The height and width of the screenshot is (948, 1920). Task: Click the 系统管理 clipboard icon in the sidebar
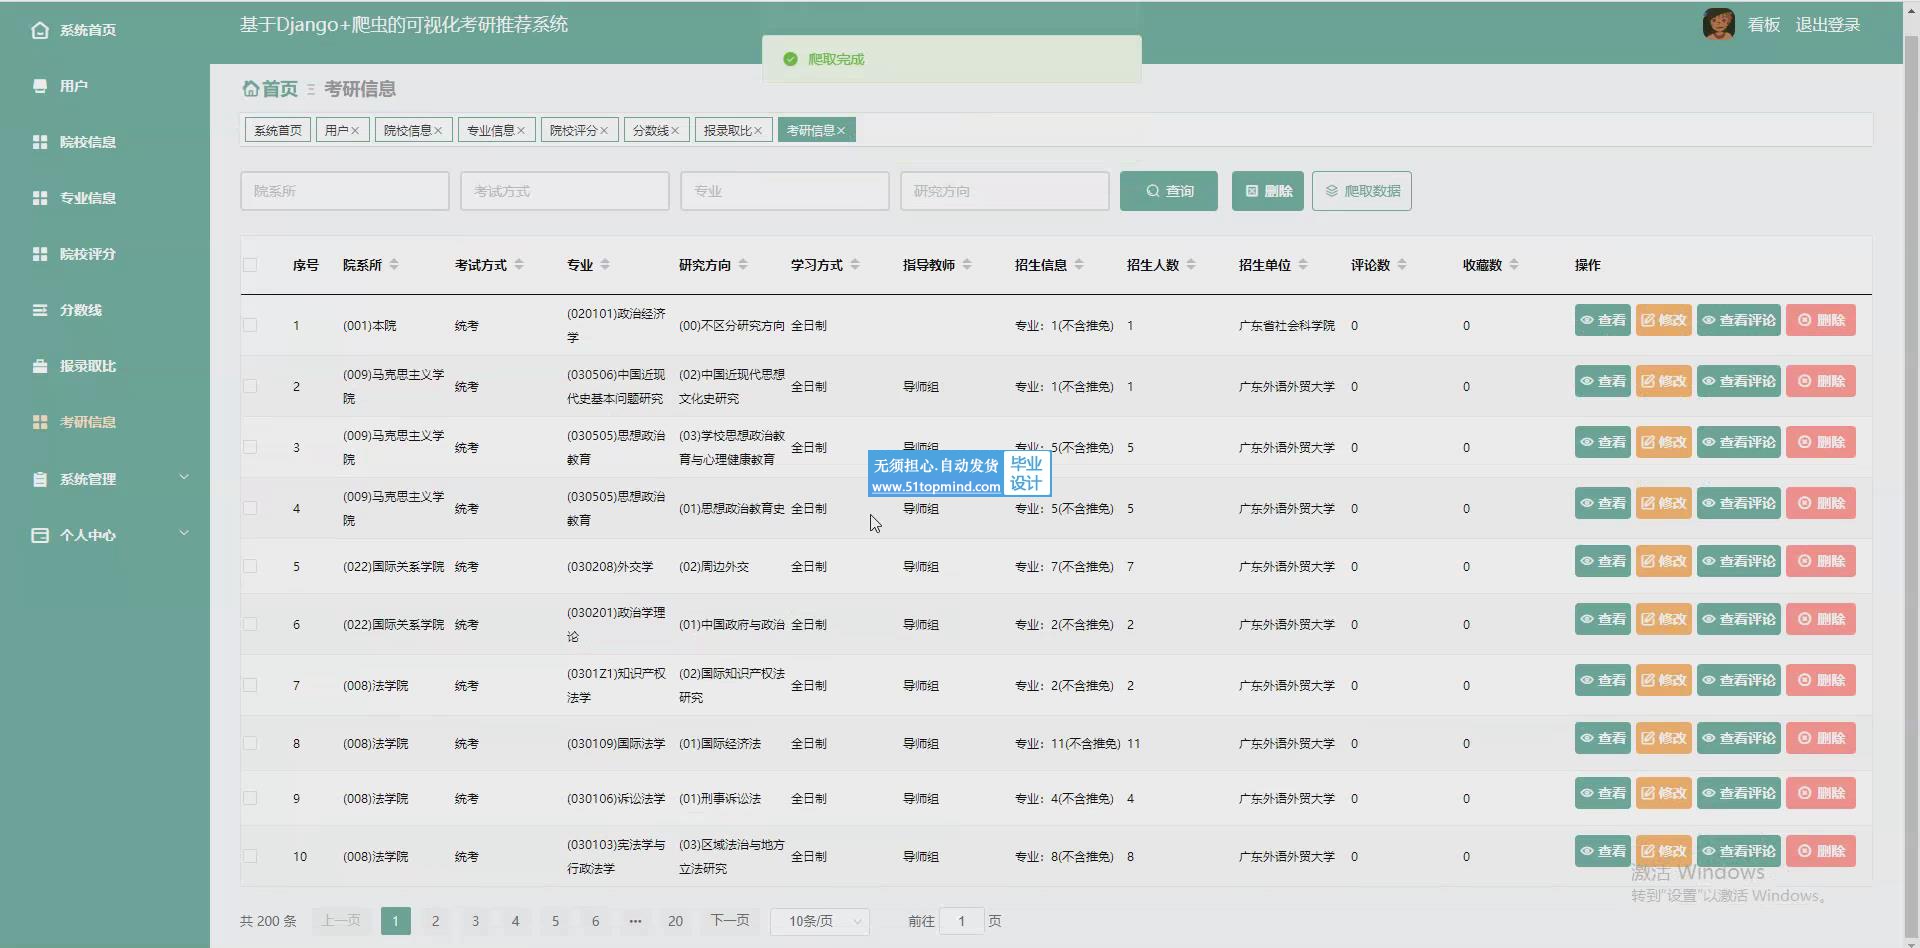40,479
